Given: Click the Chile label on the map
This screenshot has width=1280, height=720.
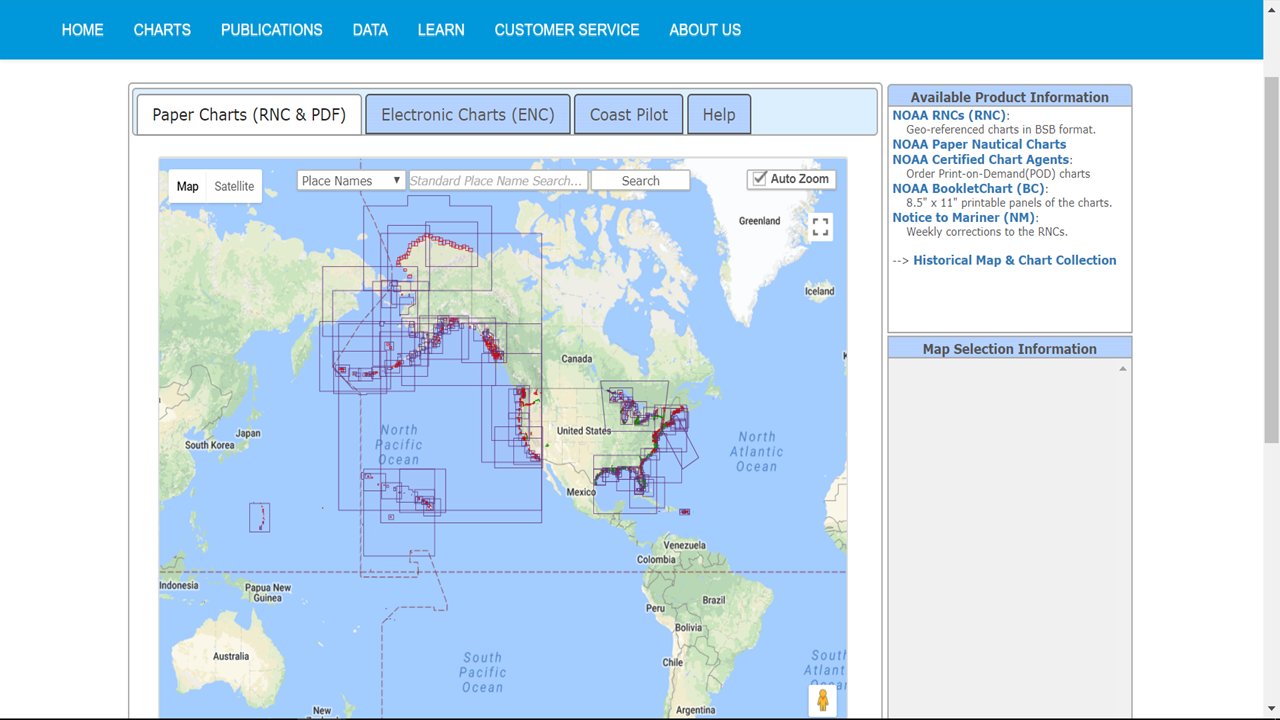Looking at the screenshot, I should coord(673,662).
